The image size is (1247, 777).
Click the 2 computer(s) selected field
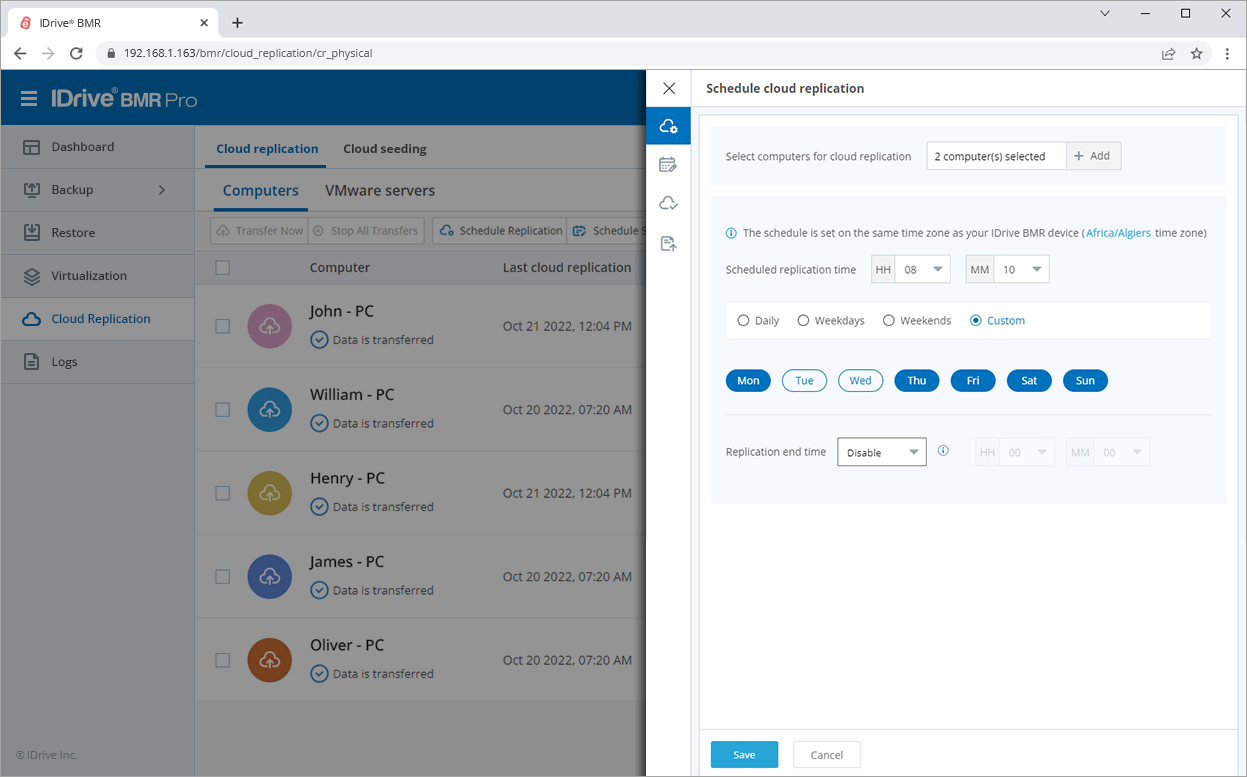(x=996, y=155)
